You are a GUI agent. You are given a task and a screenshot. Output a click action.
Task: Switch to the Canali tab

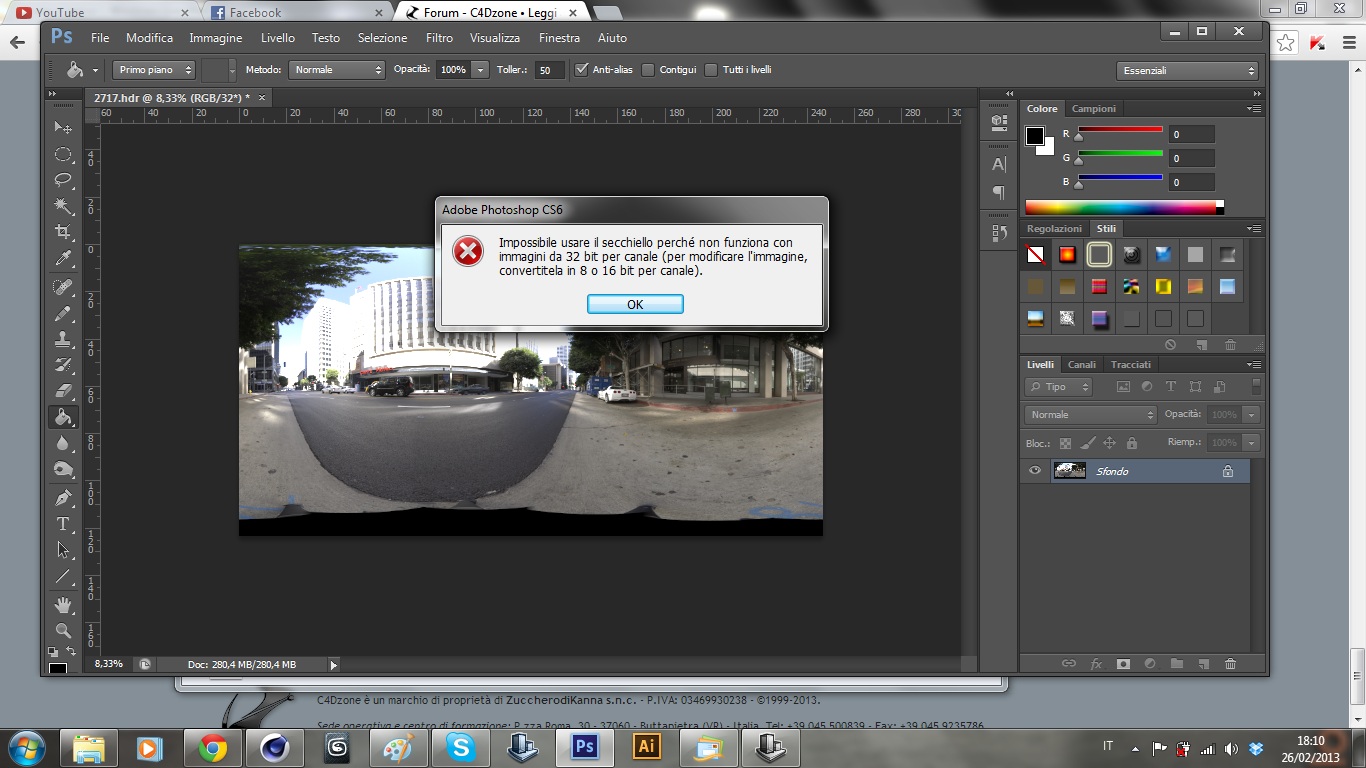pos(1081,365)
